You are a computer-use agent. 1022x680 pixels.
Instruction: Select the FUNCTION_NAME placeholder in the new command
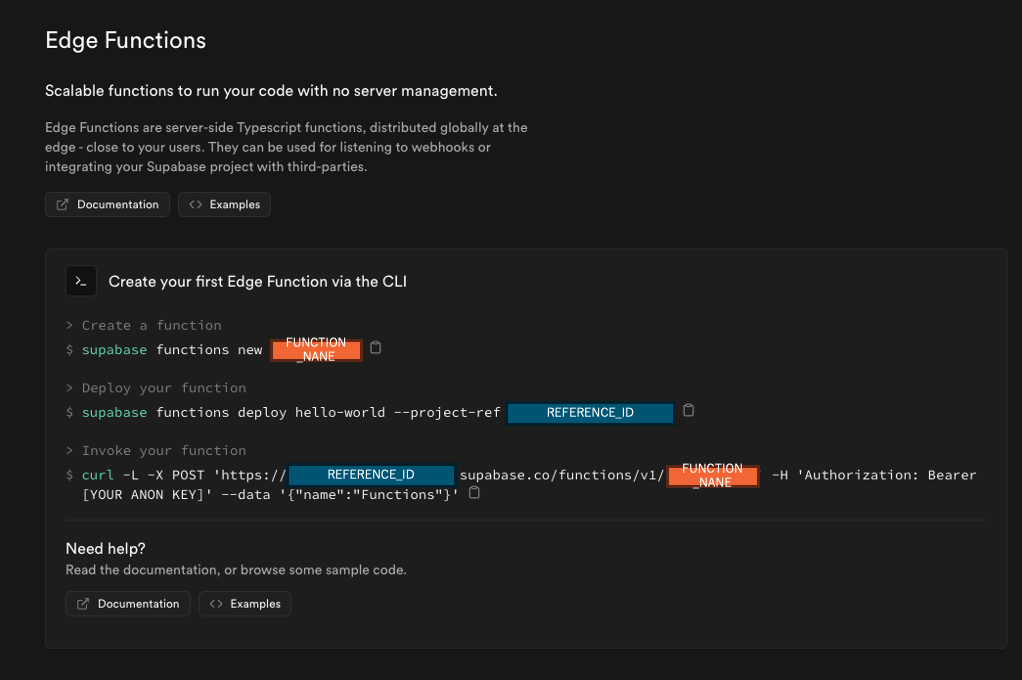click(x=316, y=349)
